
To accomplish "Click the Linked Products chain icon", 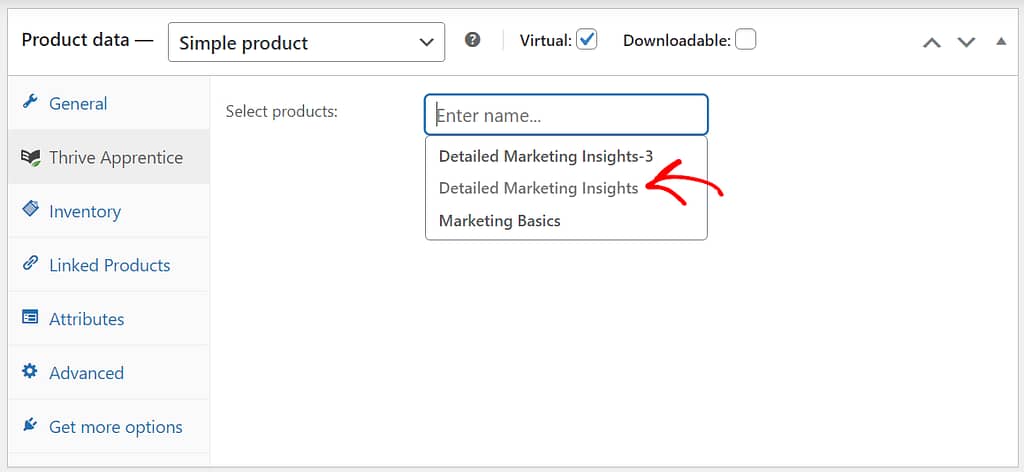I will pyautogui.click(x=30, y=263).
